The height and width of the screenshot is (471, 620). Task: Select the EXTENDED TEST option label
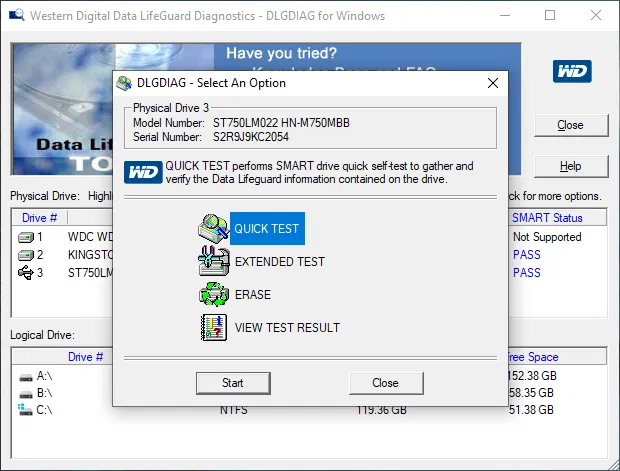(x=280, y=262)
